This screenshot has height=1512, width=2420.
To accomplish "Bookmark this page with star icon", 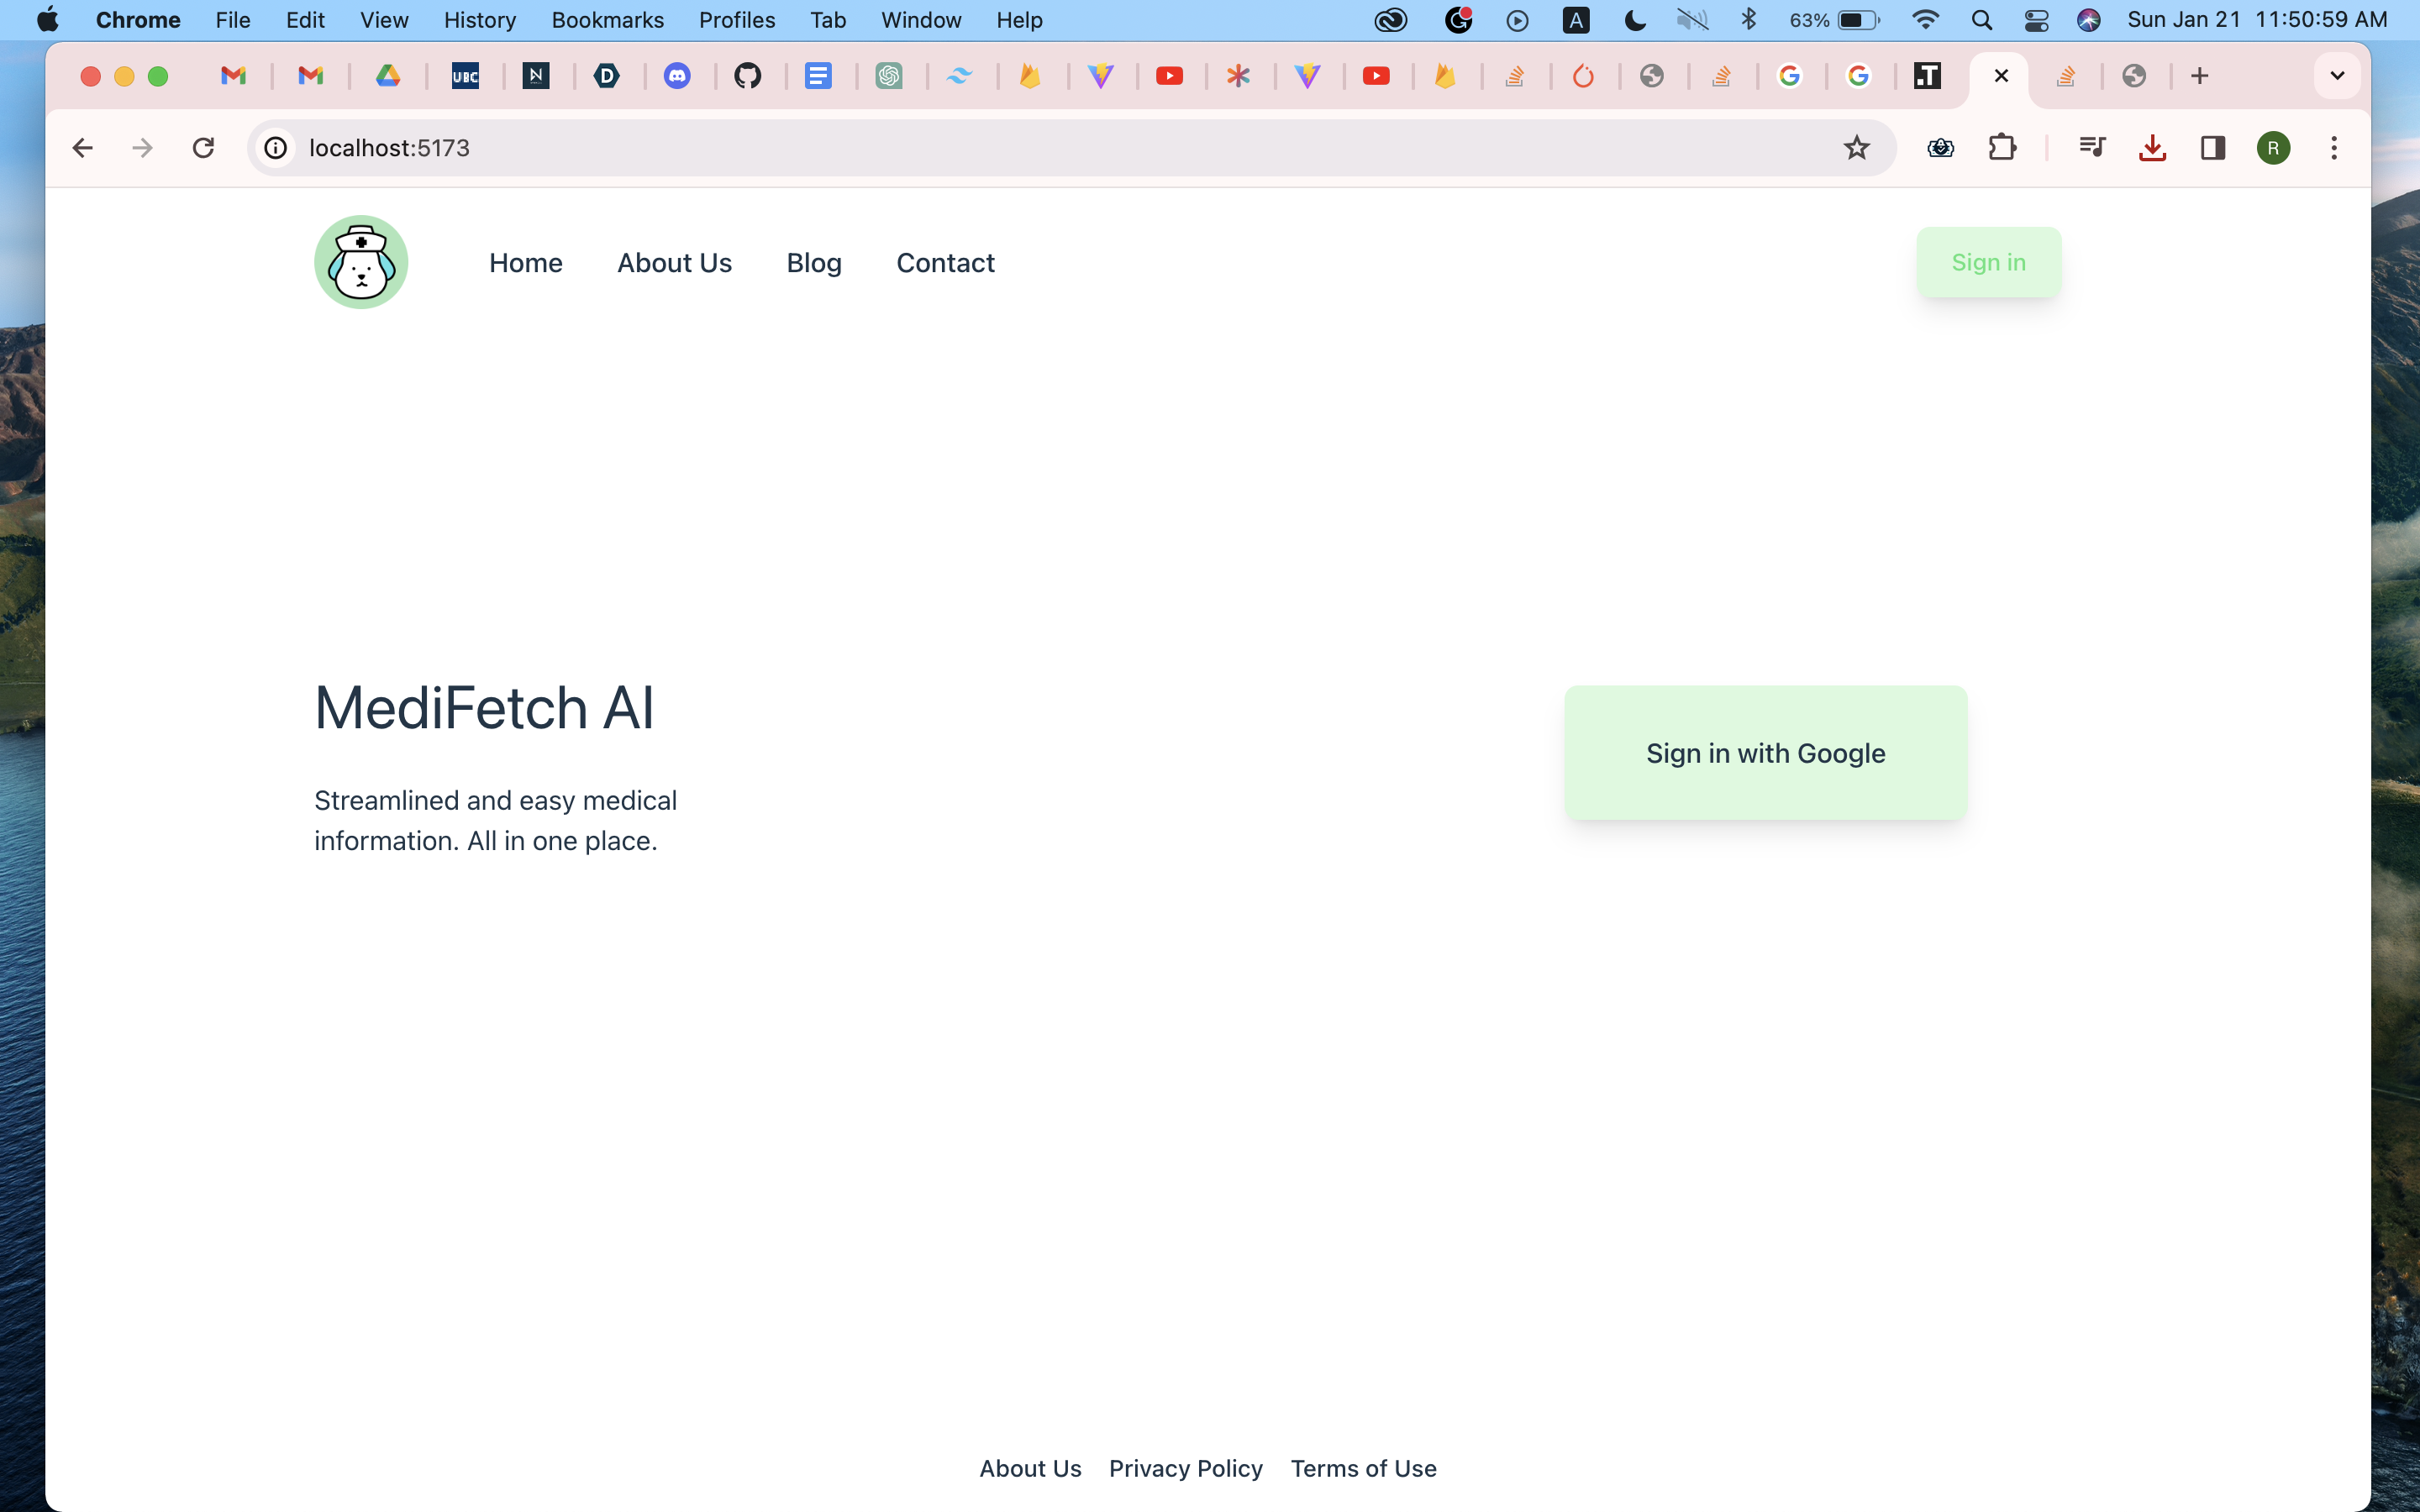I will pos(1856,148).
